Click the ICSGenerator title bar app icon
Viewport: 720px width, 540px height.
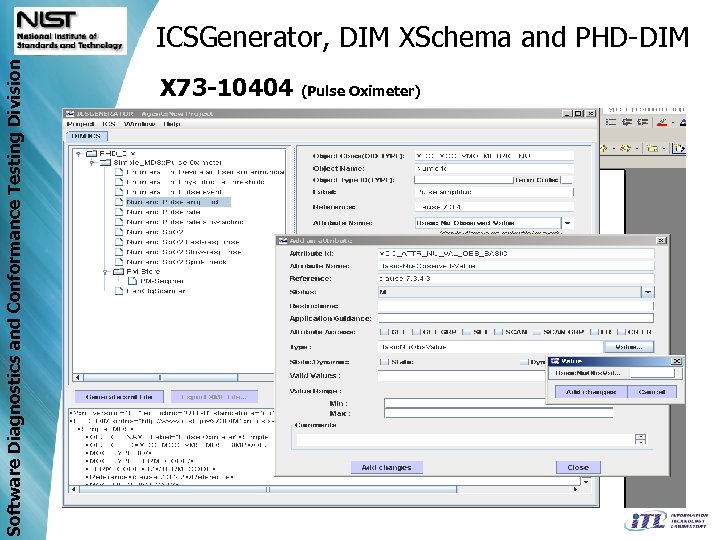70,113
